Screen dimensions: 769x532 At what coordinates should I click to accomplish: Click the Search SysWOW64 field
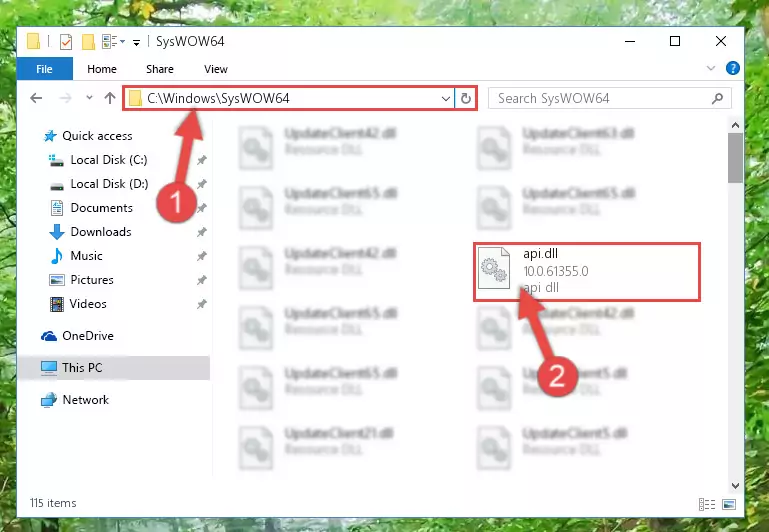point(610,99)
